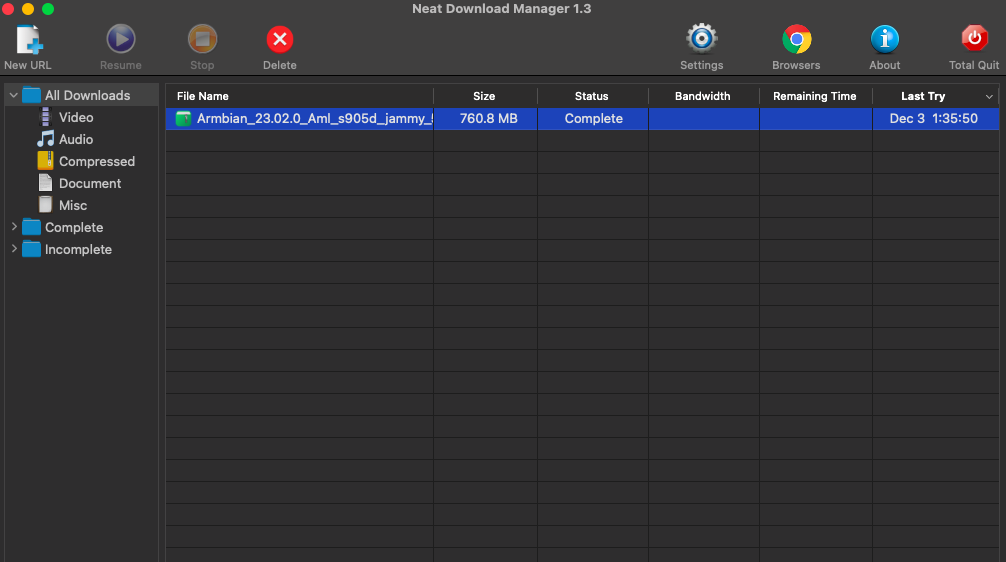
Task: Select Audio label in sidebar
Action: click(x=76, y=139)
